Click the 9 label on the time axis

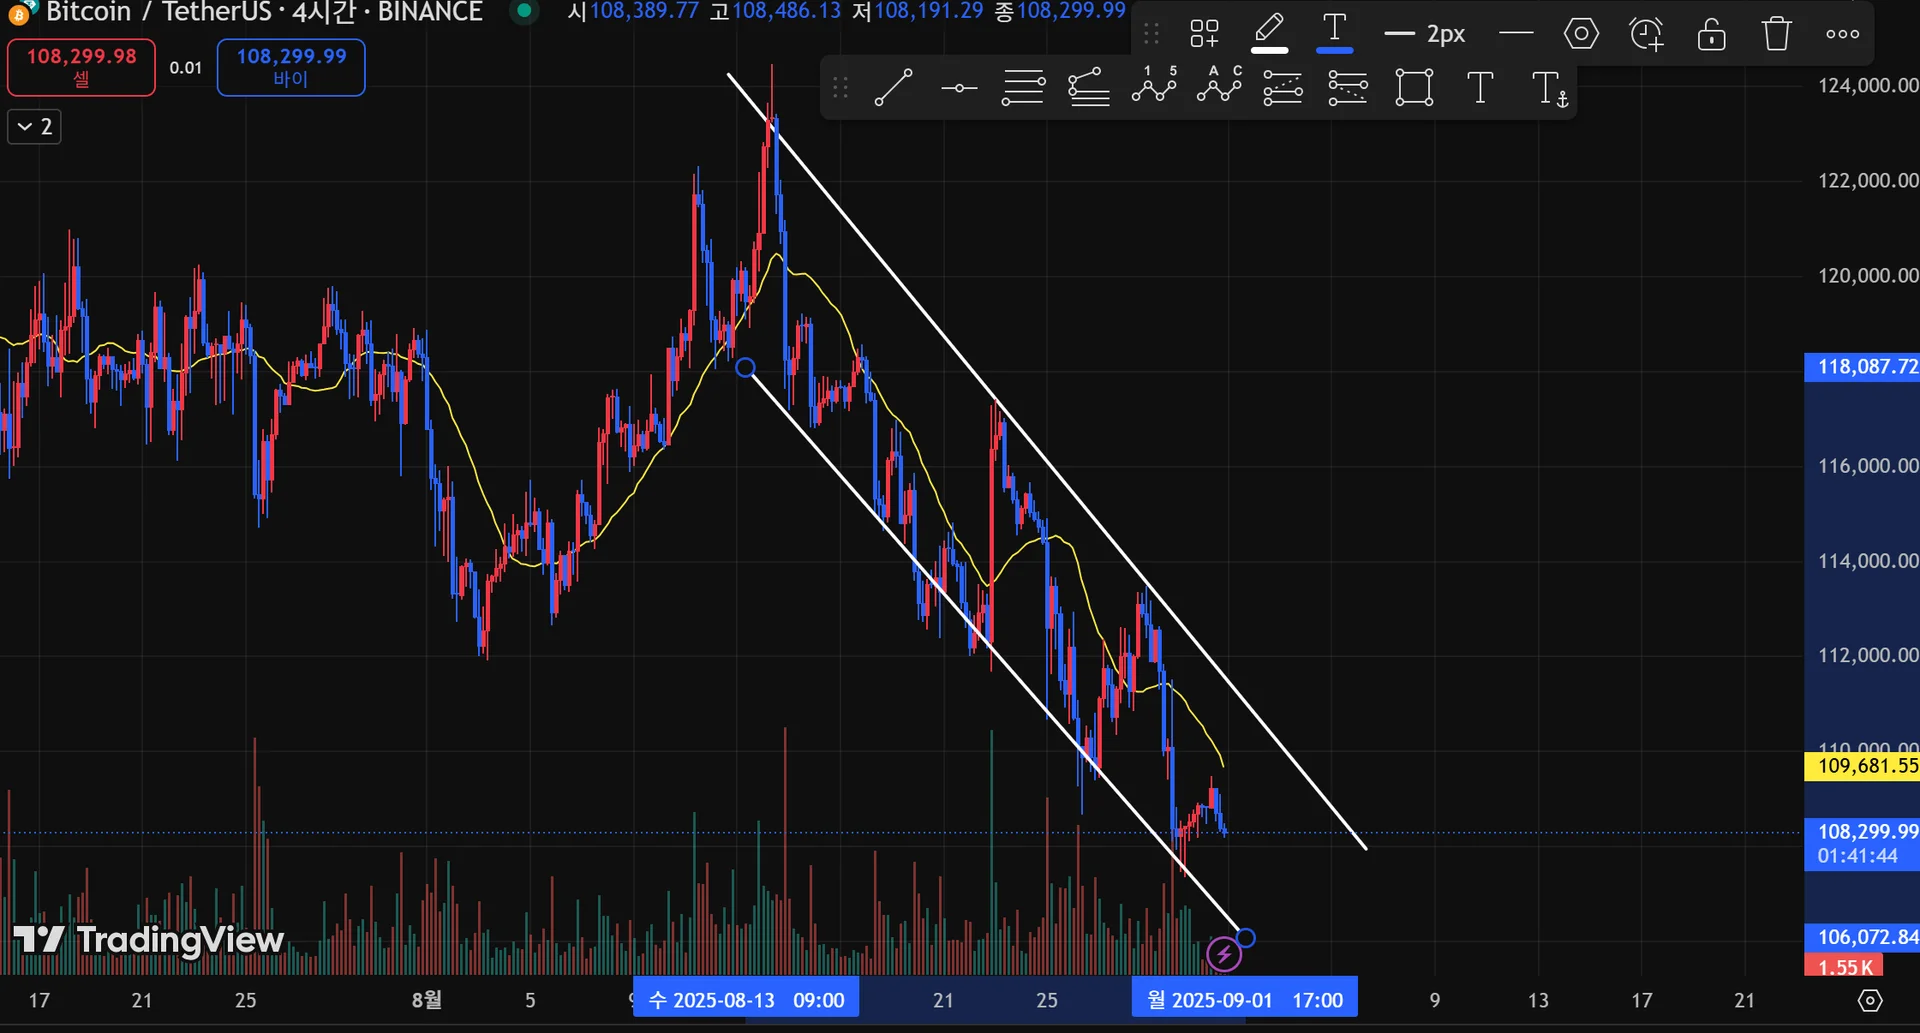1435,1000
